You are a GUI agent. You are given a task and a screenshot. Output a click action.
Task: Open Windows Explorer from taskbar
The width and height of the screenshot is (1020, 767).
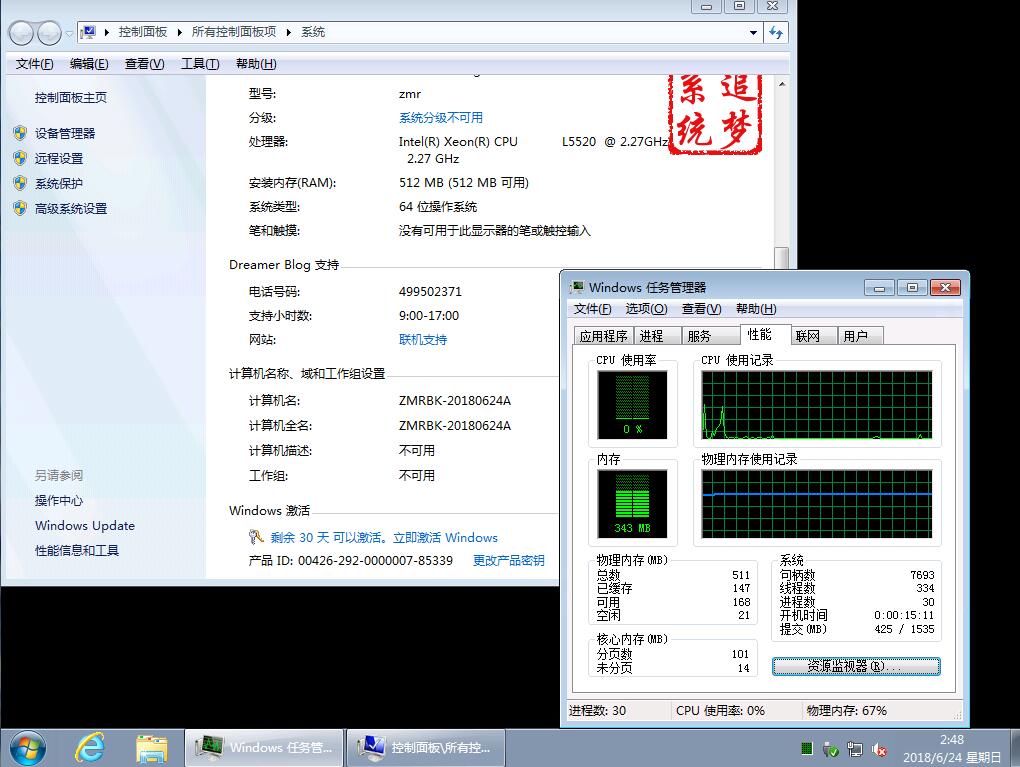(x=152, y=748)
